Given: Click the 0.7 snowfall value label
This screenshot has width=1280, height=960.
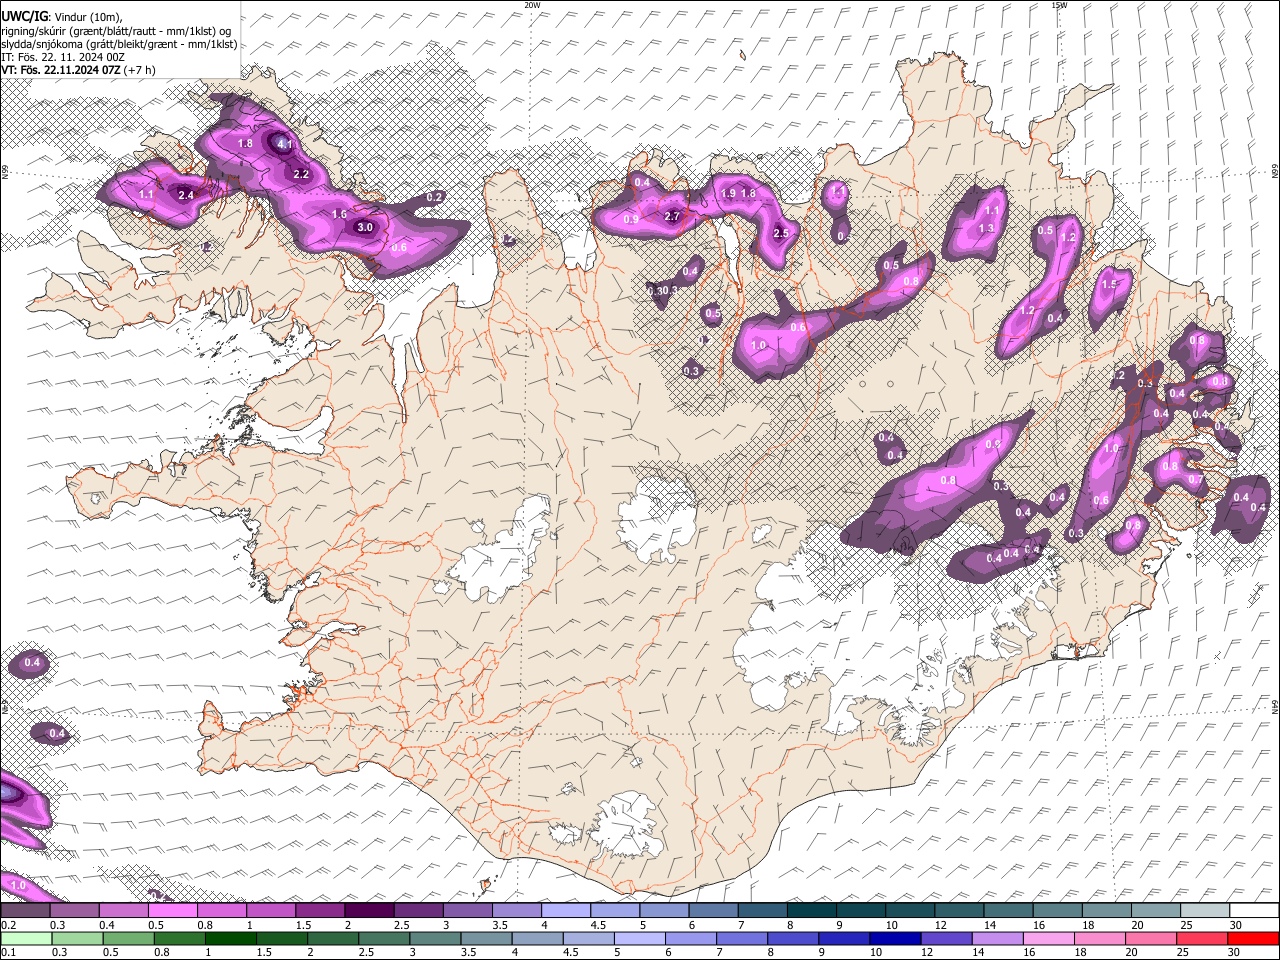Looking at the screenshot, I should click(1195, 480).
